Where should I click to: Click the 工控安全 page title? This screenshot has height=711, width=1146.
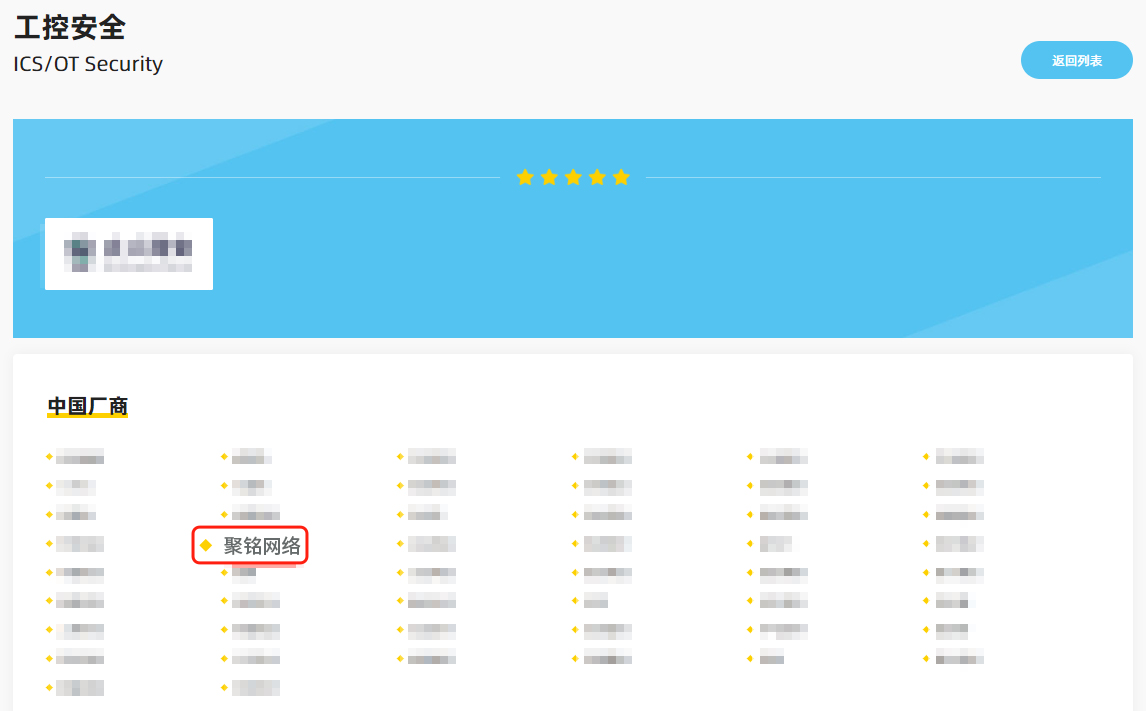click(70, 27)
